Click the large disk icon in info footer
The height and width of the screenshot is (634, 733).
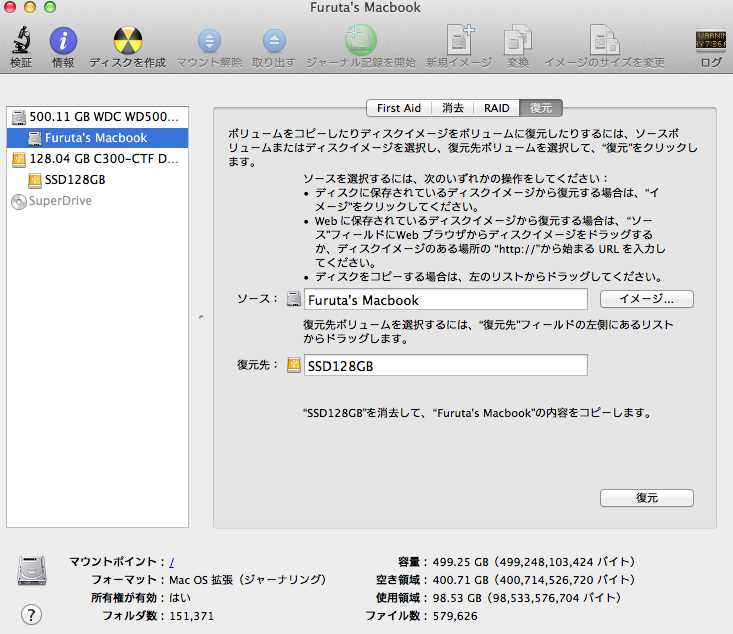[x=32, y=570]
